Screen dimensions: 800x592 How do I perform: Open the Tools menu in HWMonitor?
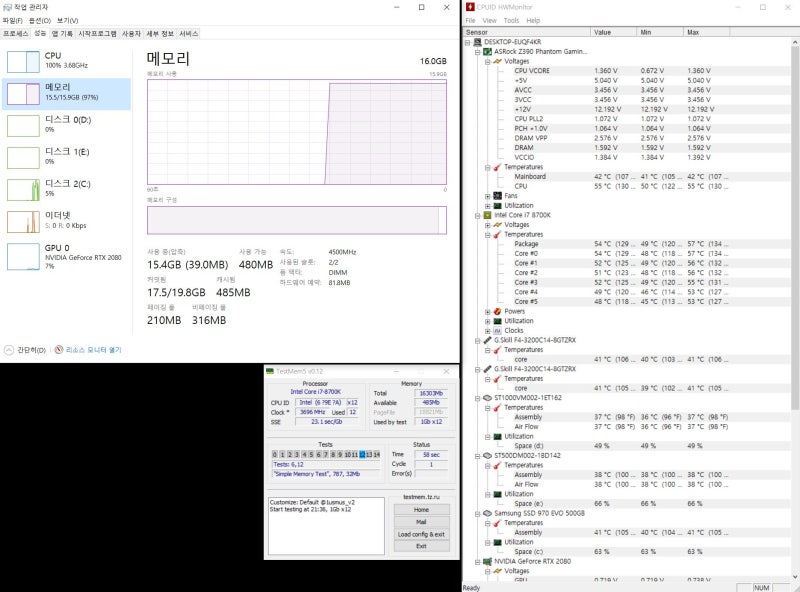pyautogui.click(x=513, y=19)
